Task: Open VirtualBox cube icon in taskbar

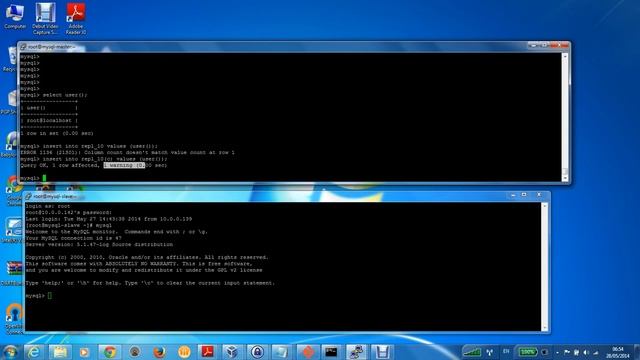Action: [232, 352]
